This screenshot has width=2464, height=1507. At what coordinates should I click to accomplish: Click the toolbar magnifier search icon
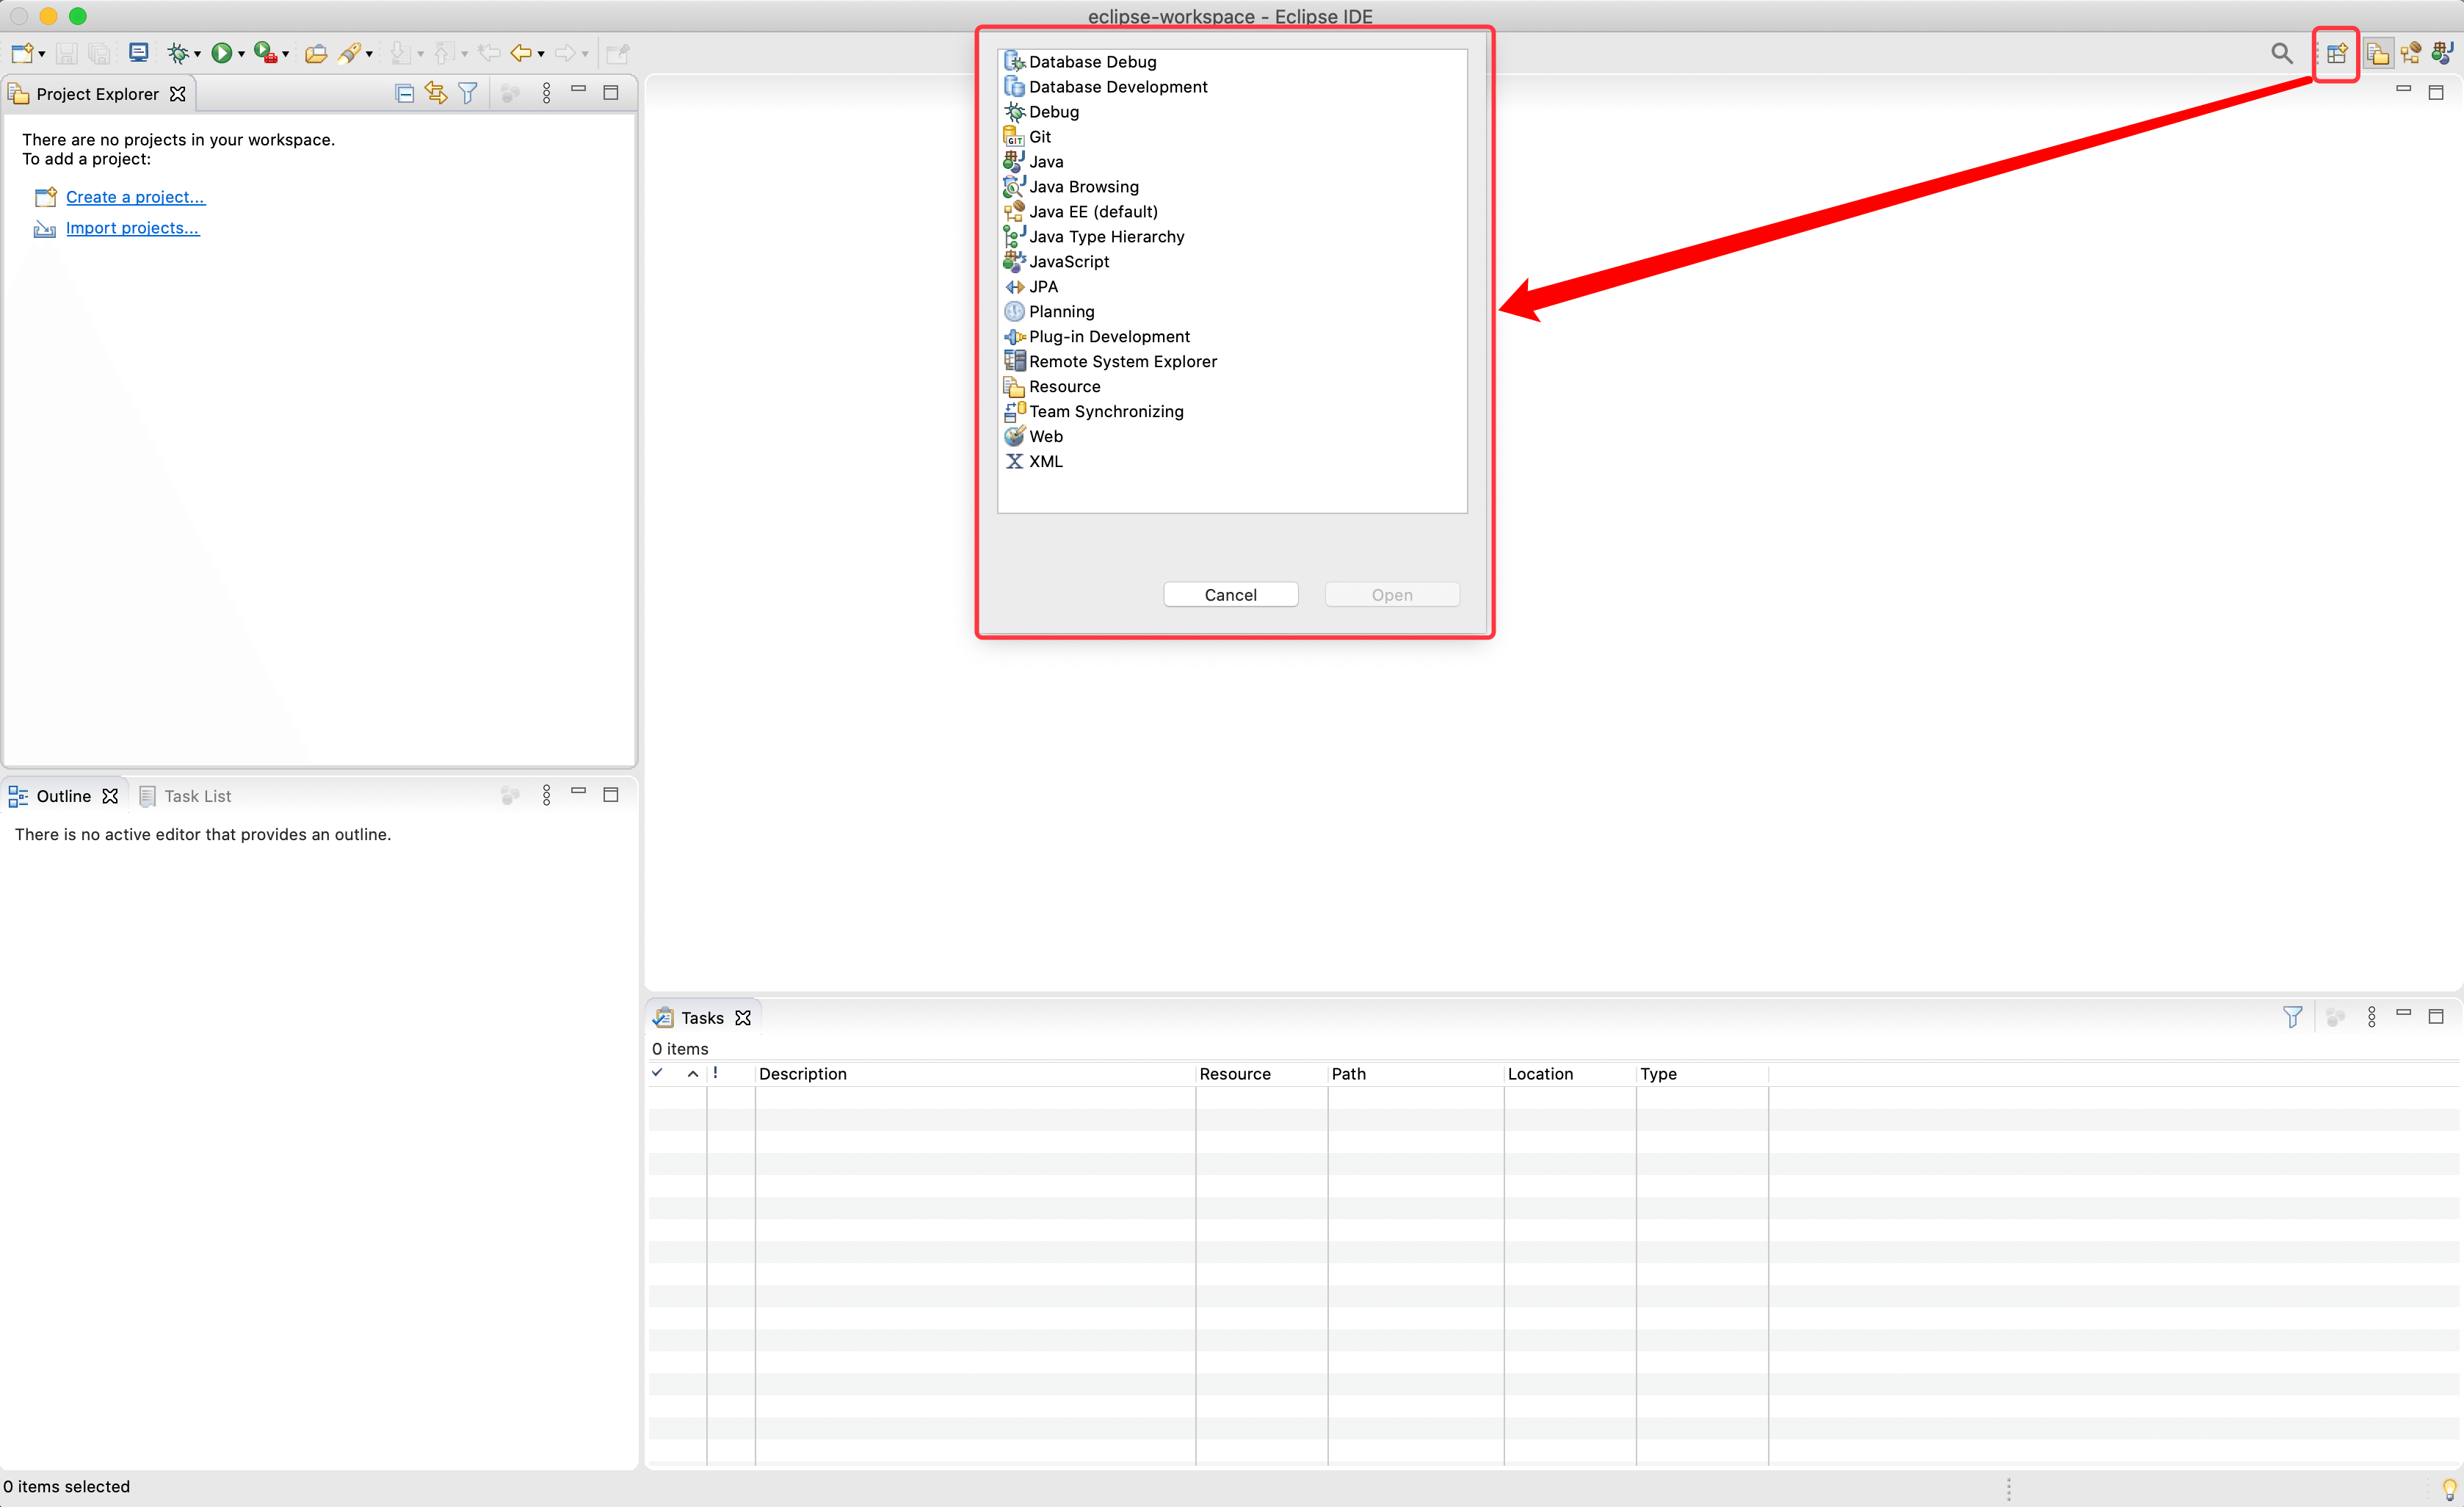[x=2281, y=53]
